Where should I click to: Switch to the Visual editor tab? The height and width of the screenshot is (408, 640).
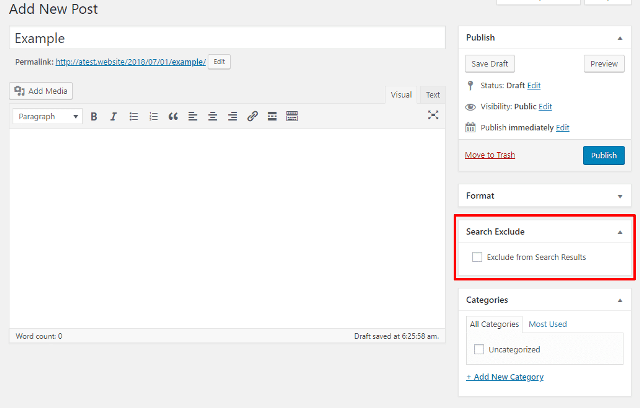(401, 95)
